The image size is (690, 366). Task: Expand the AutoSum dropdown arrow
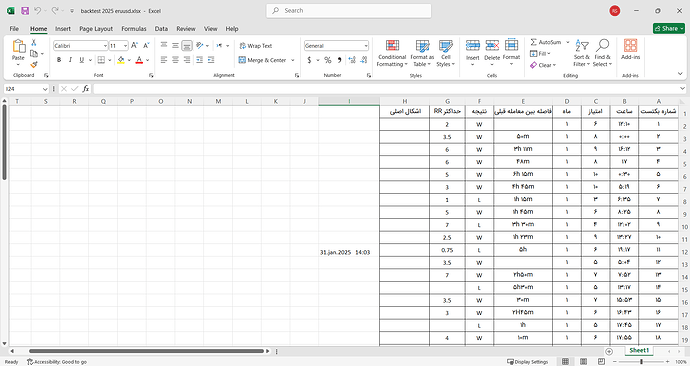568,42
